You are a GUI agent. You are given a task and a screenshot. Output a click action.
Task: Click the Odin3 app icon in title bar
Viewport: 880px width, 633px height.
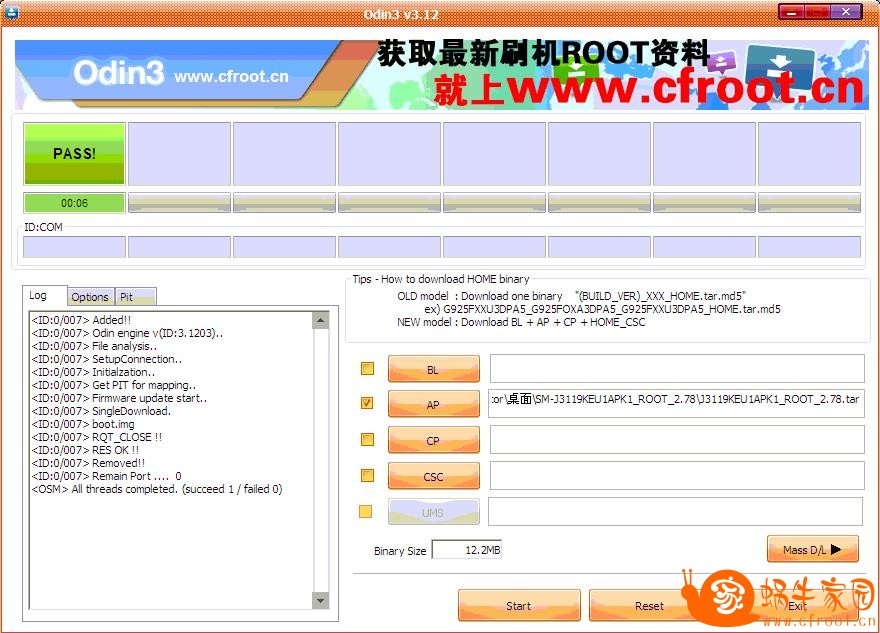click(11, 11)
